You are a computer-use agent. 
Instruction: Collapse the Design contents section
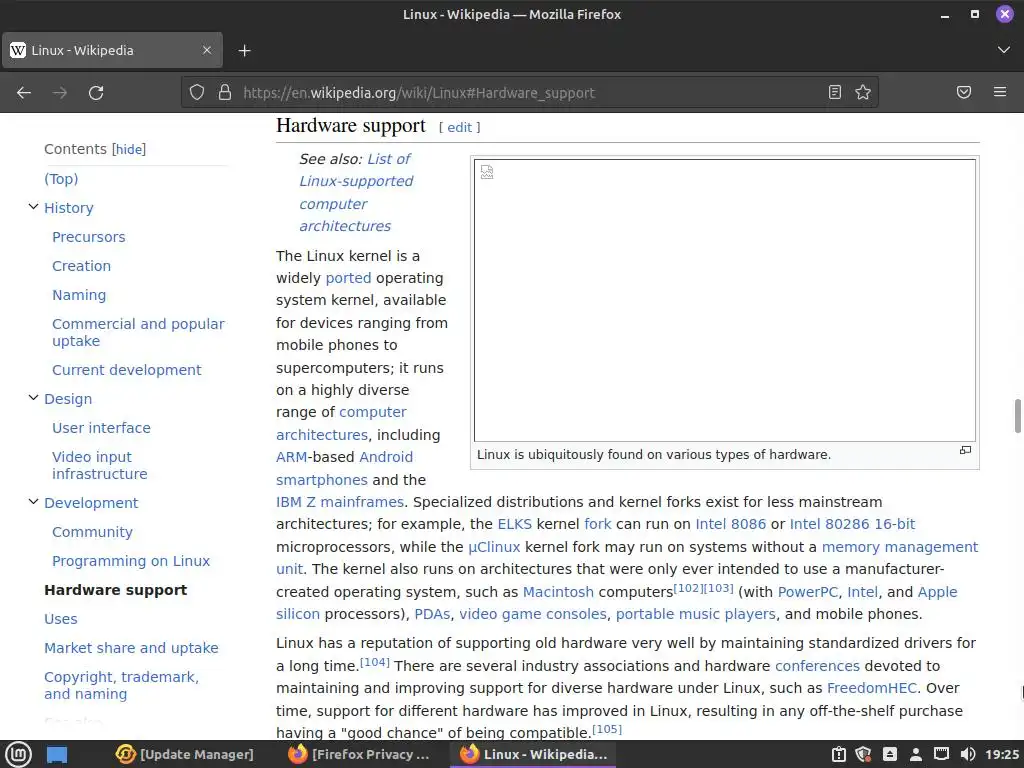click(x=33, y=398)
